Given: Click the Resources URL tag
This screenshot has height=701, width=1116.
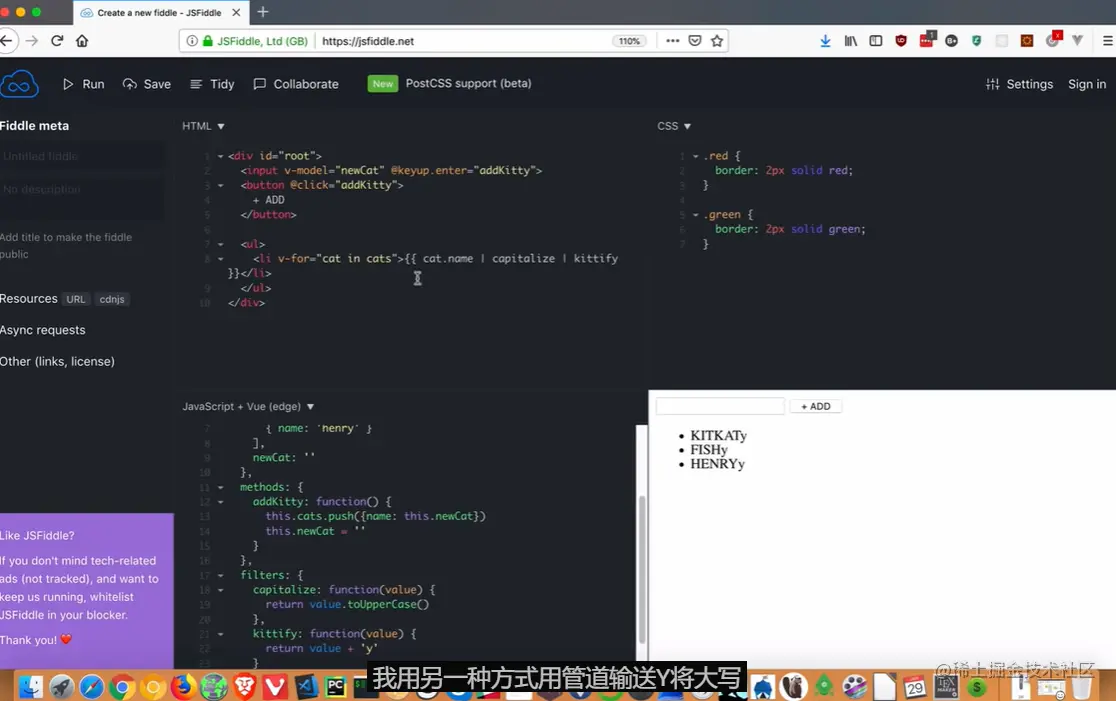Looking at the screenshot, I should pos(75,299).
